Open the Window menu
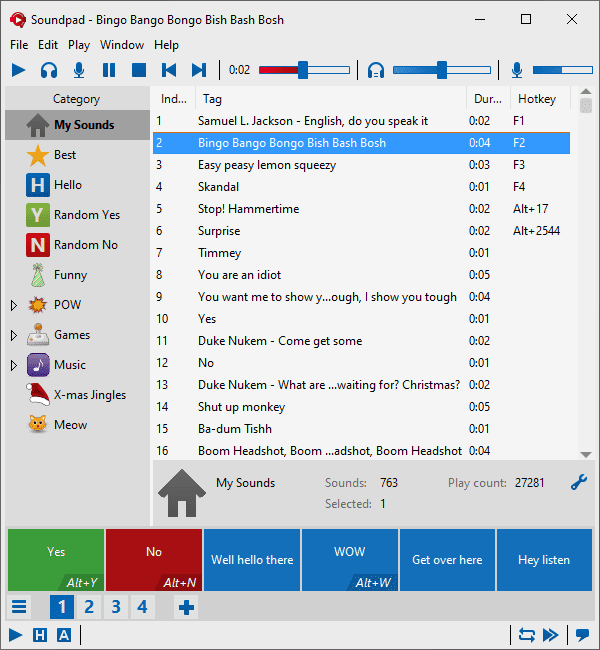600x650 pixels. tap(122, 45)
